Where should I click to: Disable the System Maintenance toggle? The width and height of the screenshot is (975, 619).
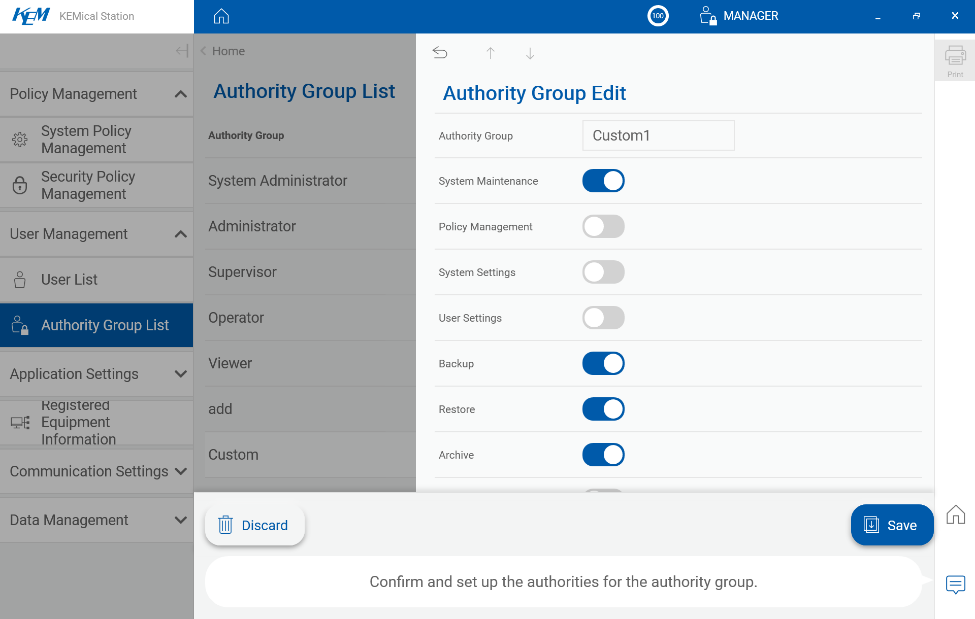[603, 181]
